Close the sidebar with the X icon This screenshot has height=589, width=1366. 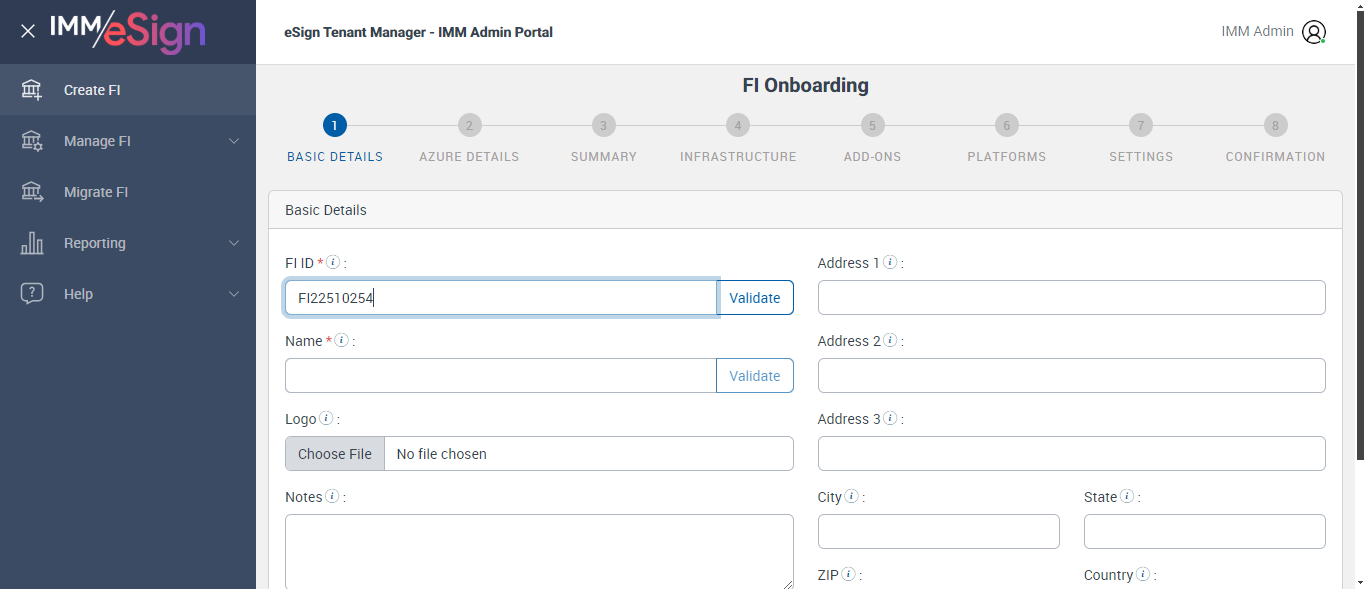point(28,31)
